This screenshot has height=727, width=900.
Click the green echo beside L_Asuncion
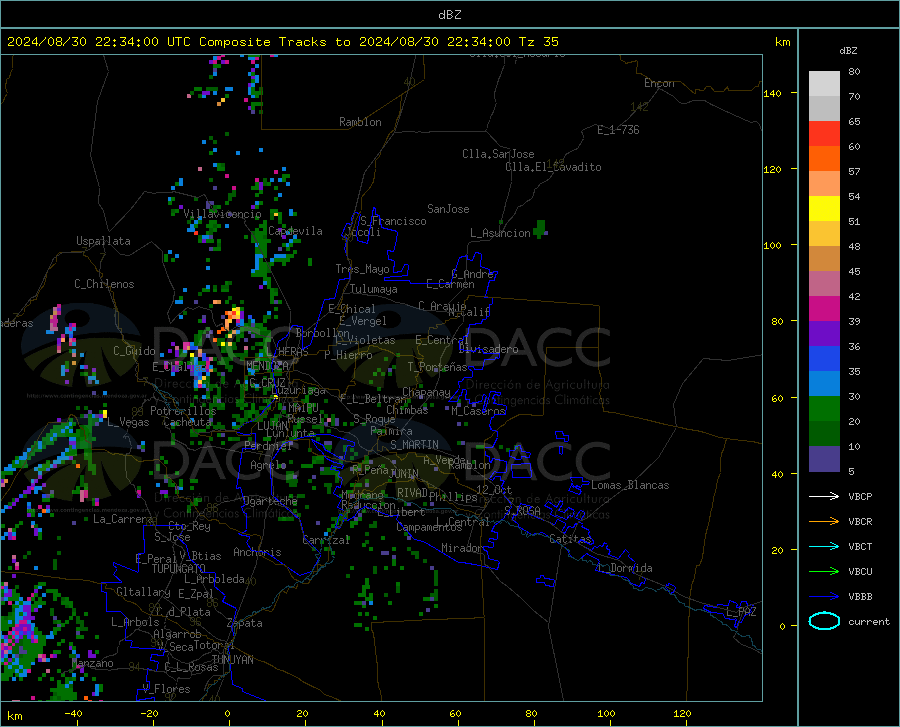[540, 228]
